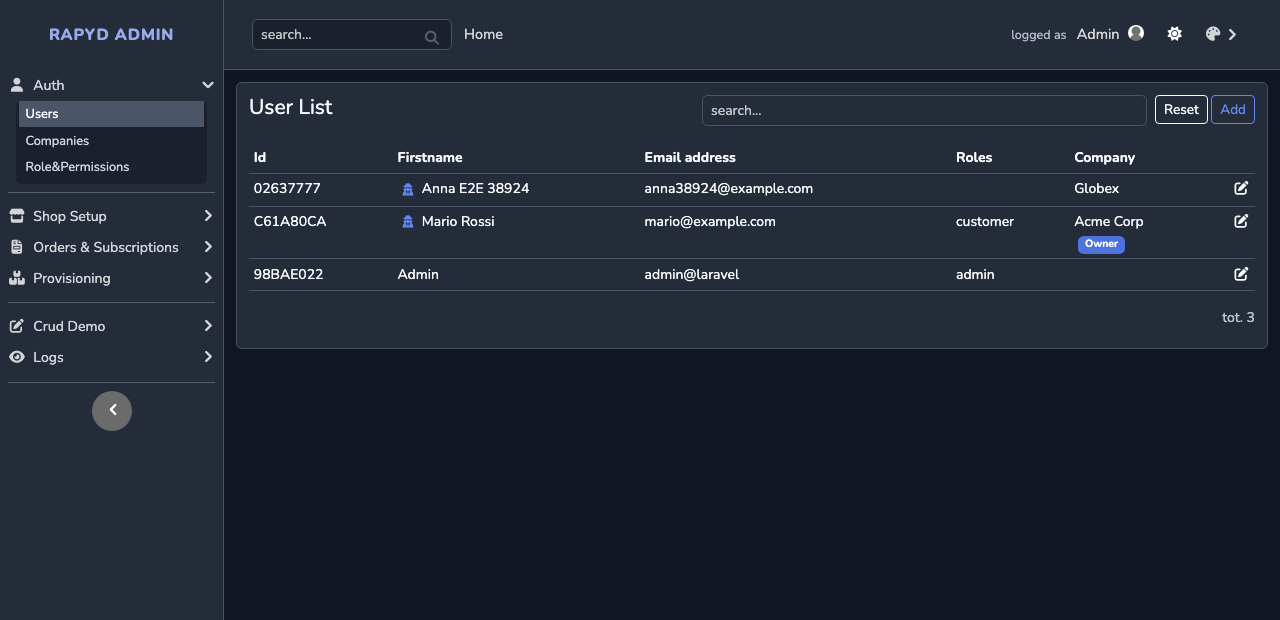Screen dimensions: 1280x620
Task: Click the name Mario Rossi
Action: click(x=458, y=221)
